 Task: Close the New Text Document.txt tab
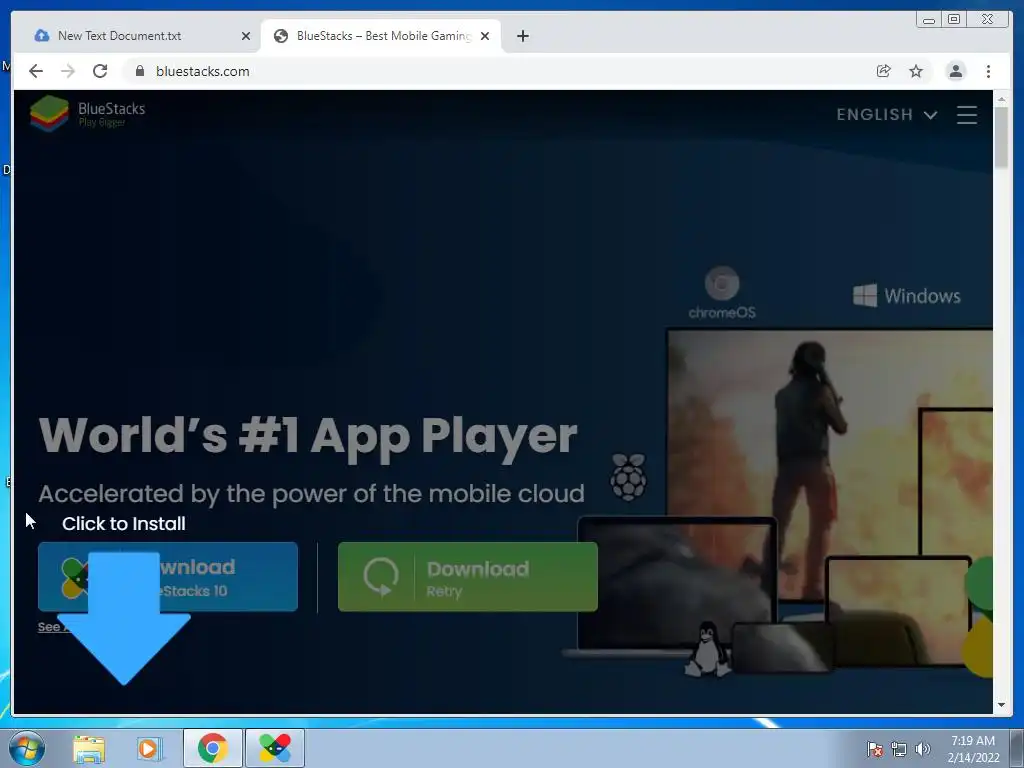coord(246,36)
